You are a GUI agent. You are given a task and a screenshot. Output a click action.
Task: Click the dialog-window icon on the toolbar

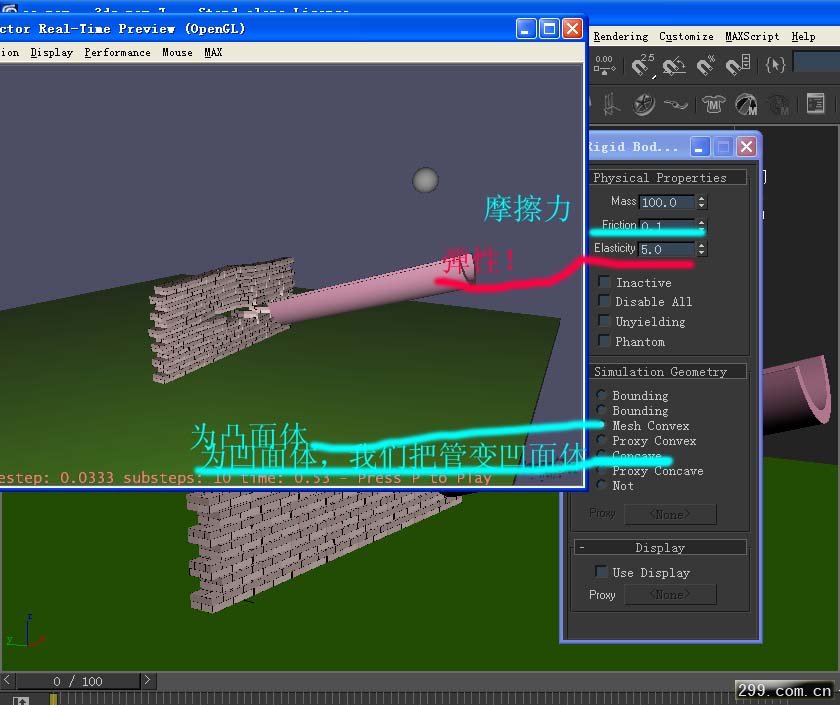815,103
